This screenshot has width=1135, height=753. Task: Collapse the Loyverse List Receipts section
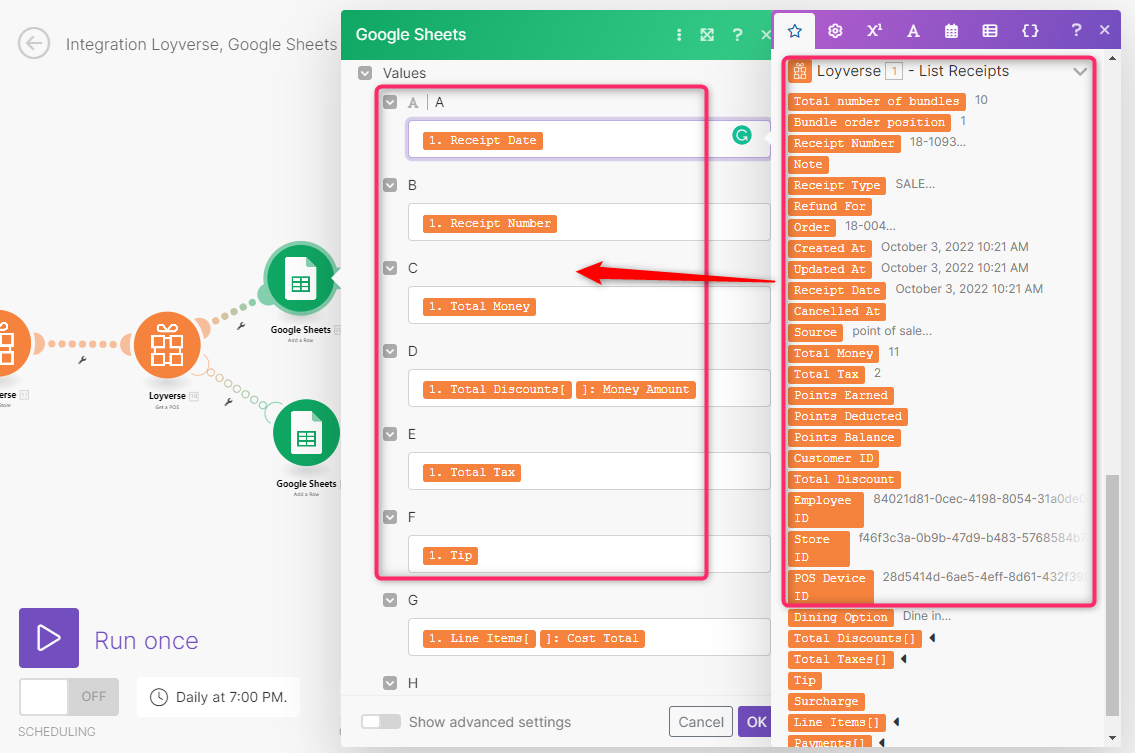pyautogui.click(x=1080, y=72)
